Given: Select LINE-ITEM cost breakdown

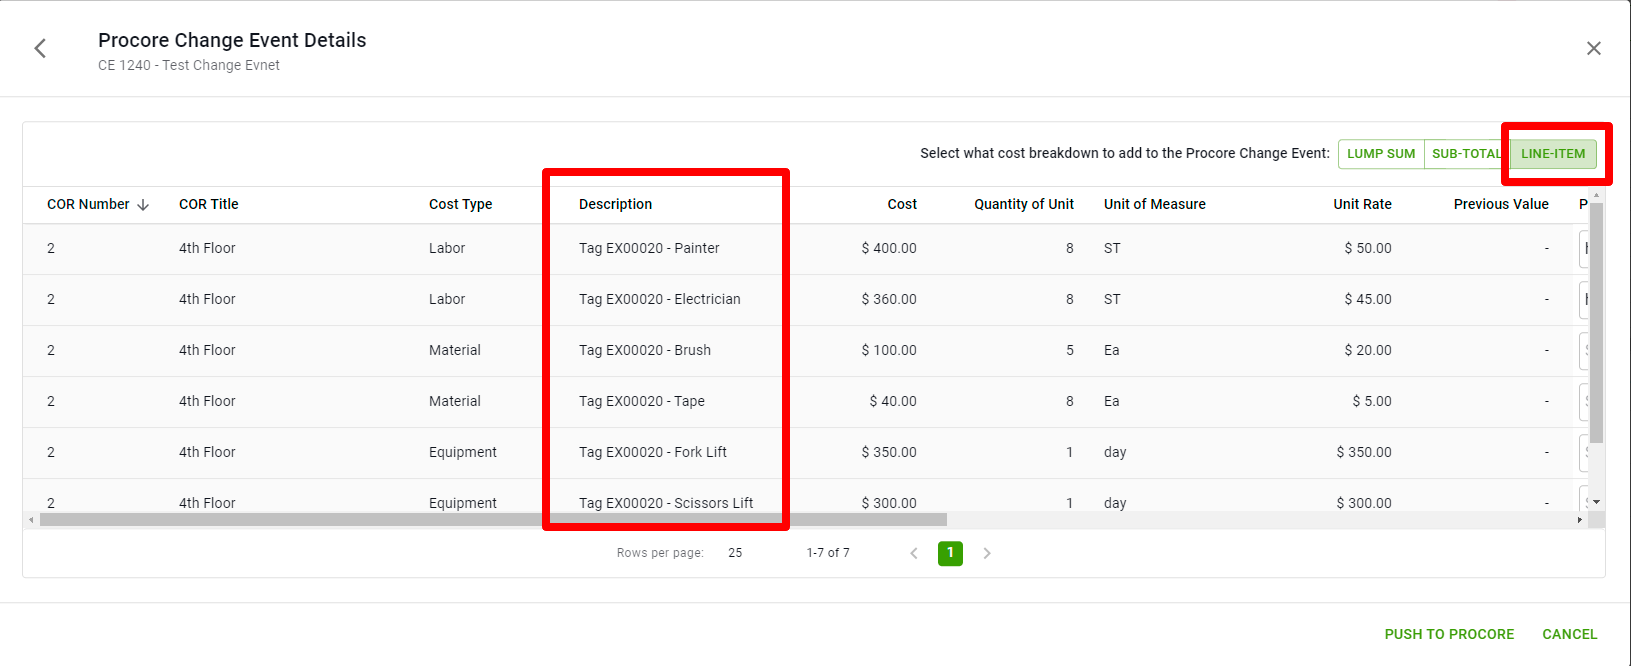Looking at the screenshot, I should point(1552,154).
